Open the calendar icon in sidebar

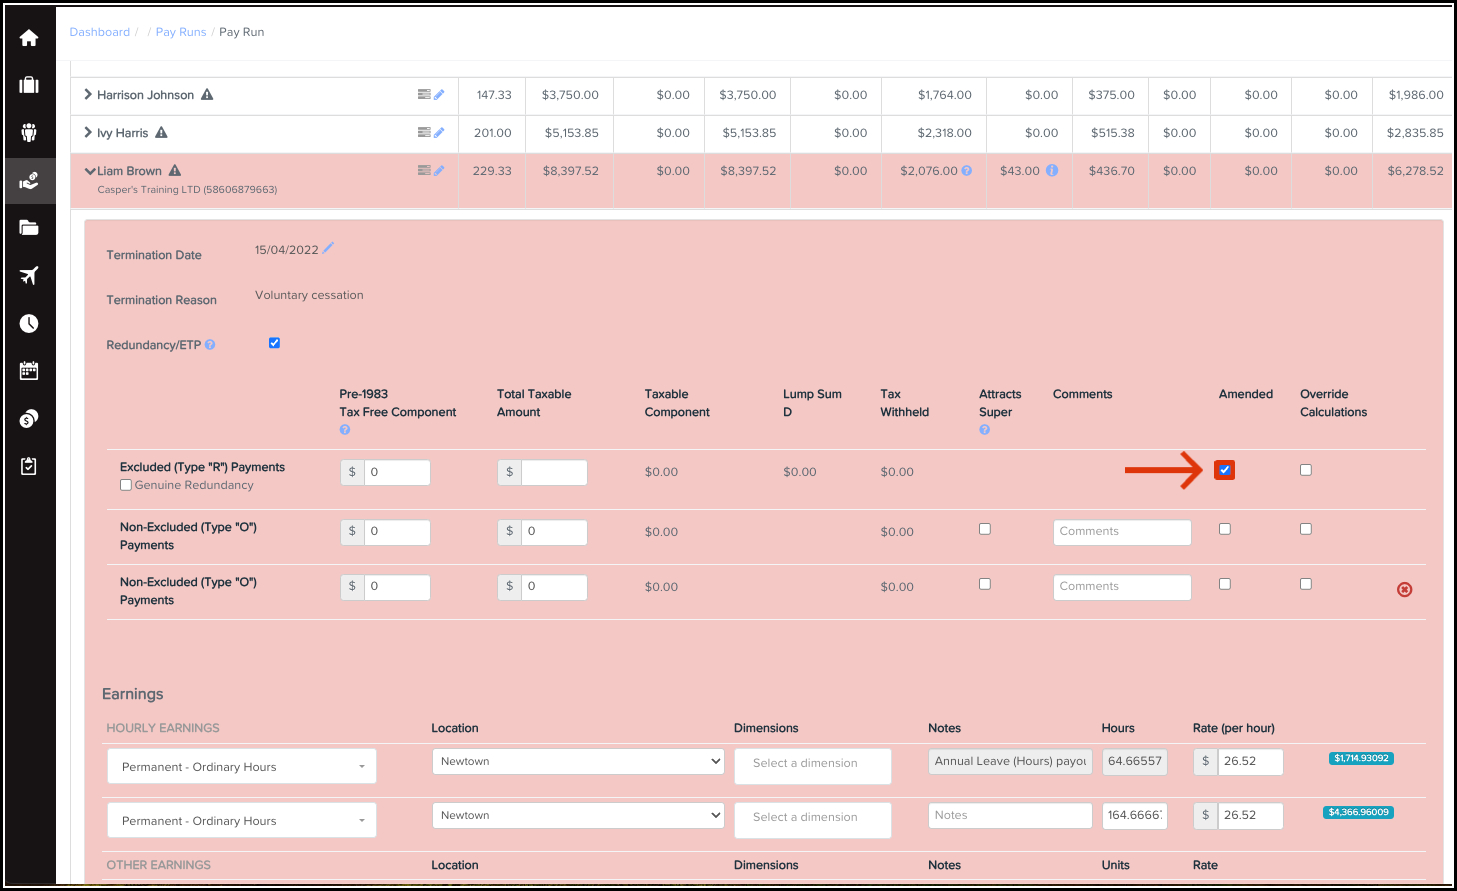click(x=29, y=371)
